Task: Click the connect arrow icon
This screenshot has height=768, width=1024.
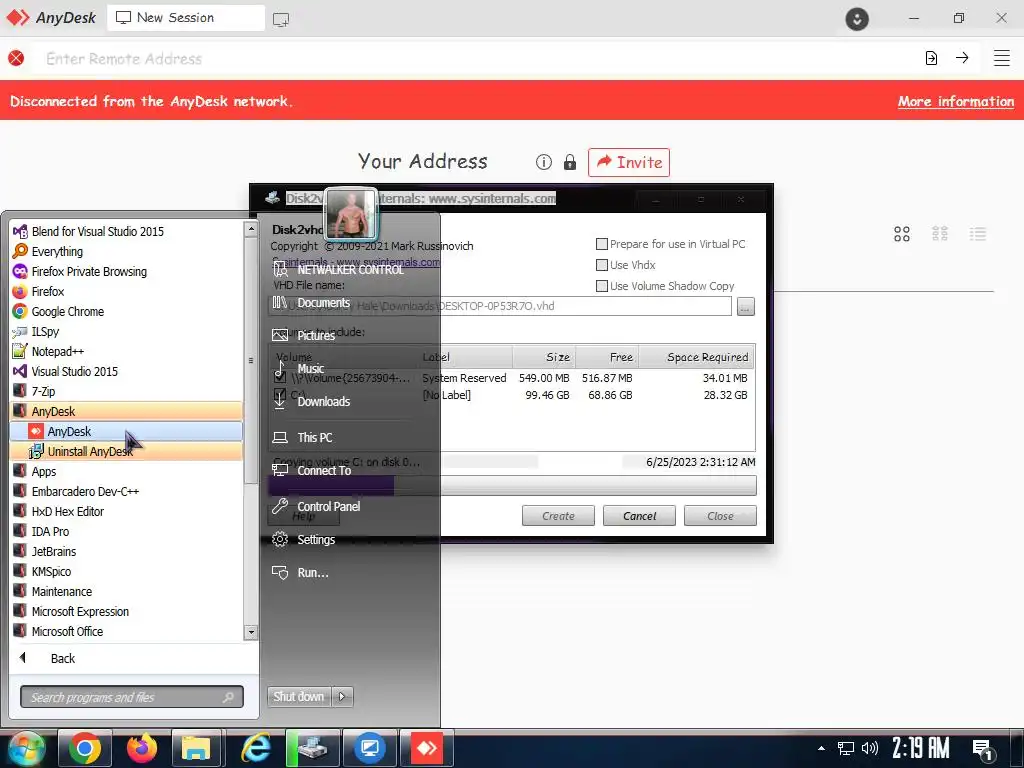Action: (962, 57)
